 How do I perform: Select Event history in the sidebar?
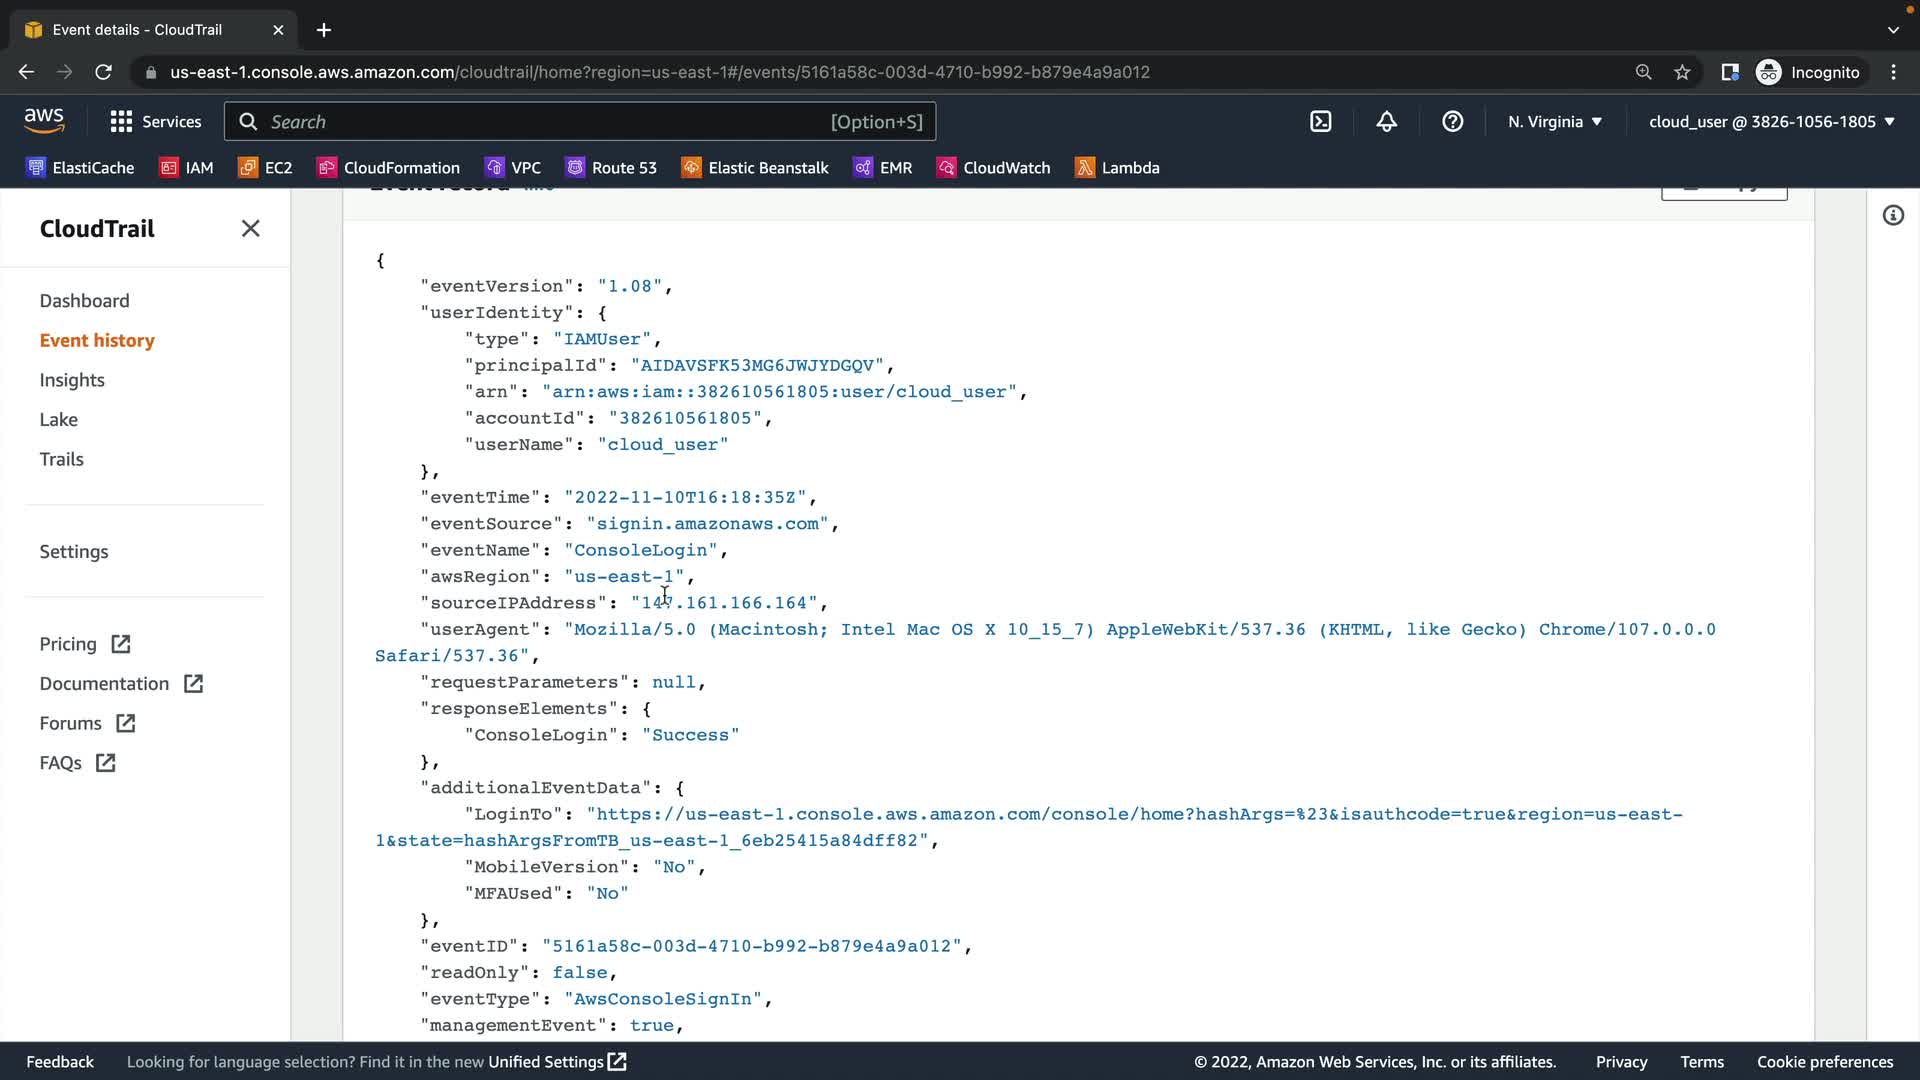click(97, 341)
